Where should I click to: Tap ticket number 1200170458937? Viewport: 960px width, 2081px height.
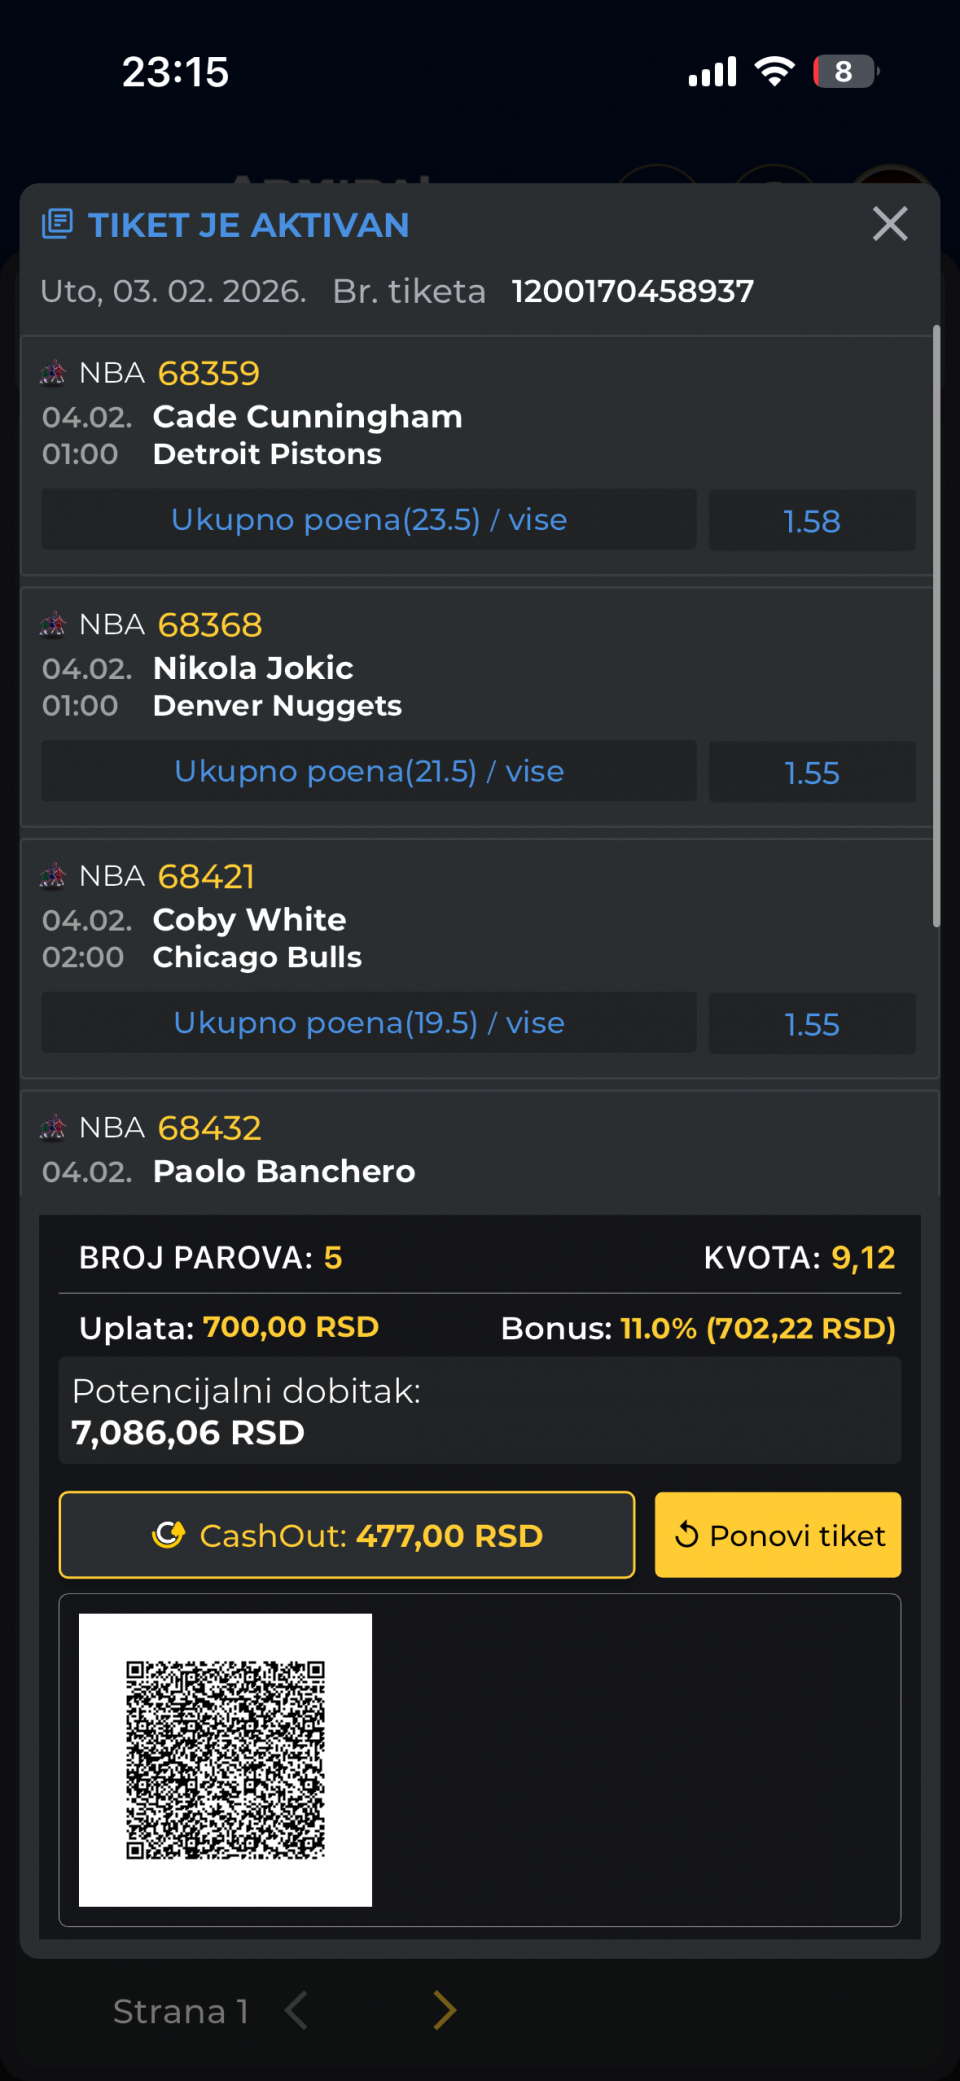632,291
